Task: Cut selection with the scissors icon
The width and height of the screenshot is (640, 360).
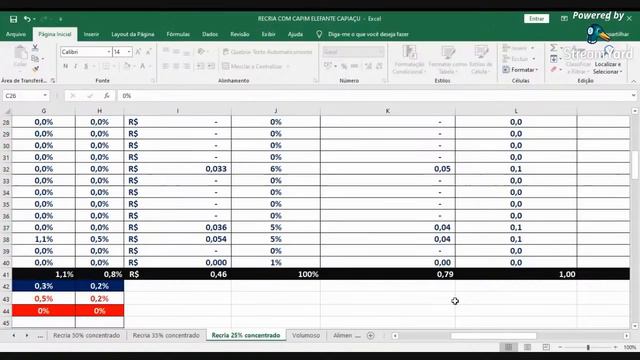Action: pos(35,48)
